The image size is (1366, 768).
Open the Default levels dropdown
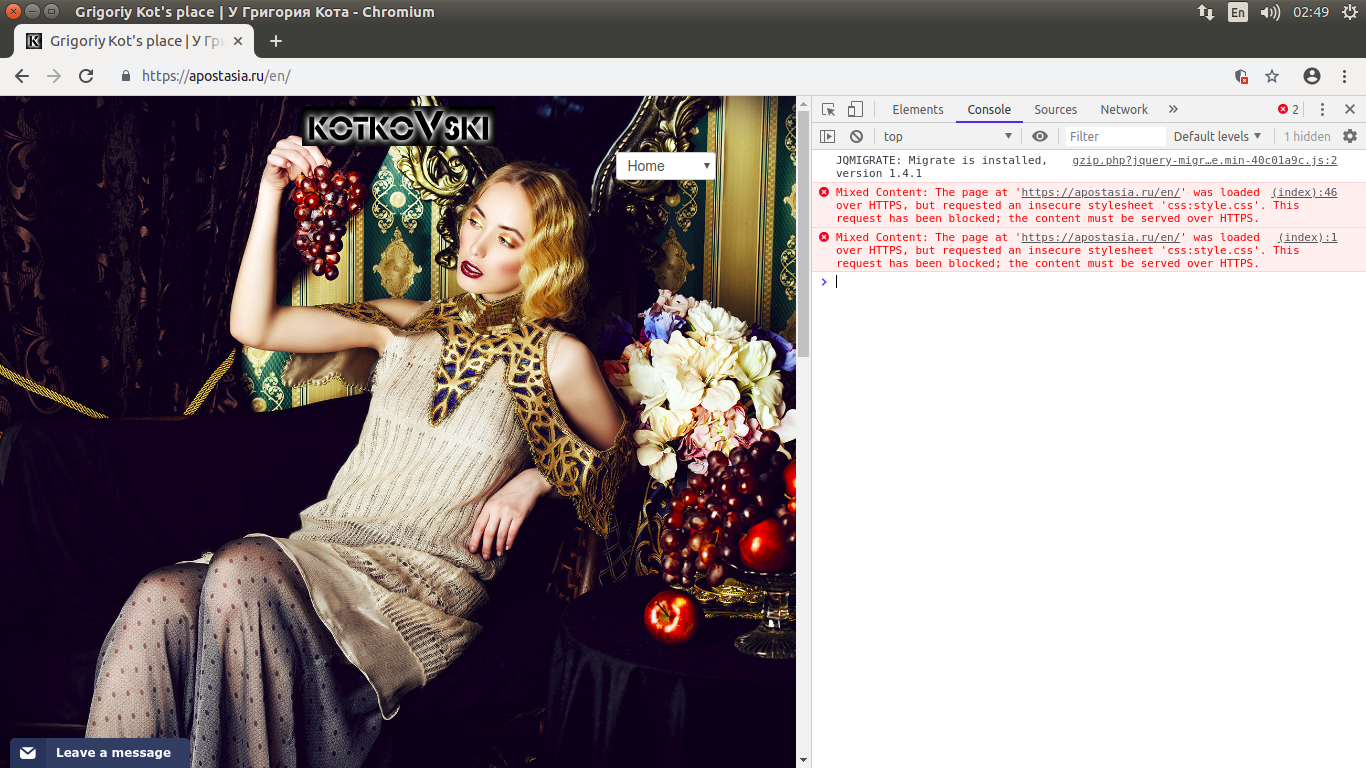1217,137
